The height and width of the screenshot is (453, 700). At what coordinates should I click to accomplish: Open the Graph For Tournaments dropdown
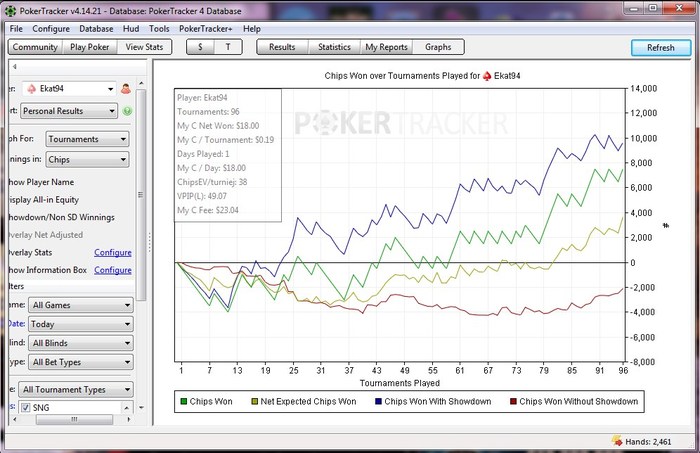click(x=87, y=139)
